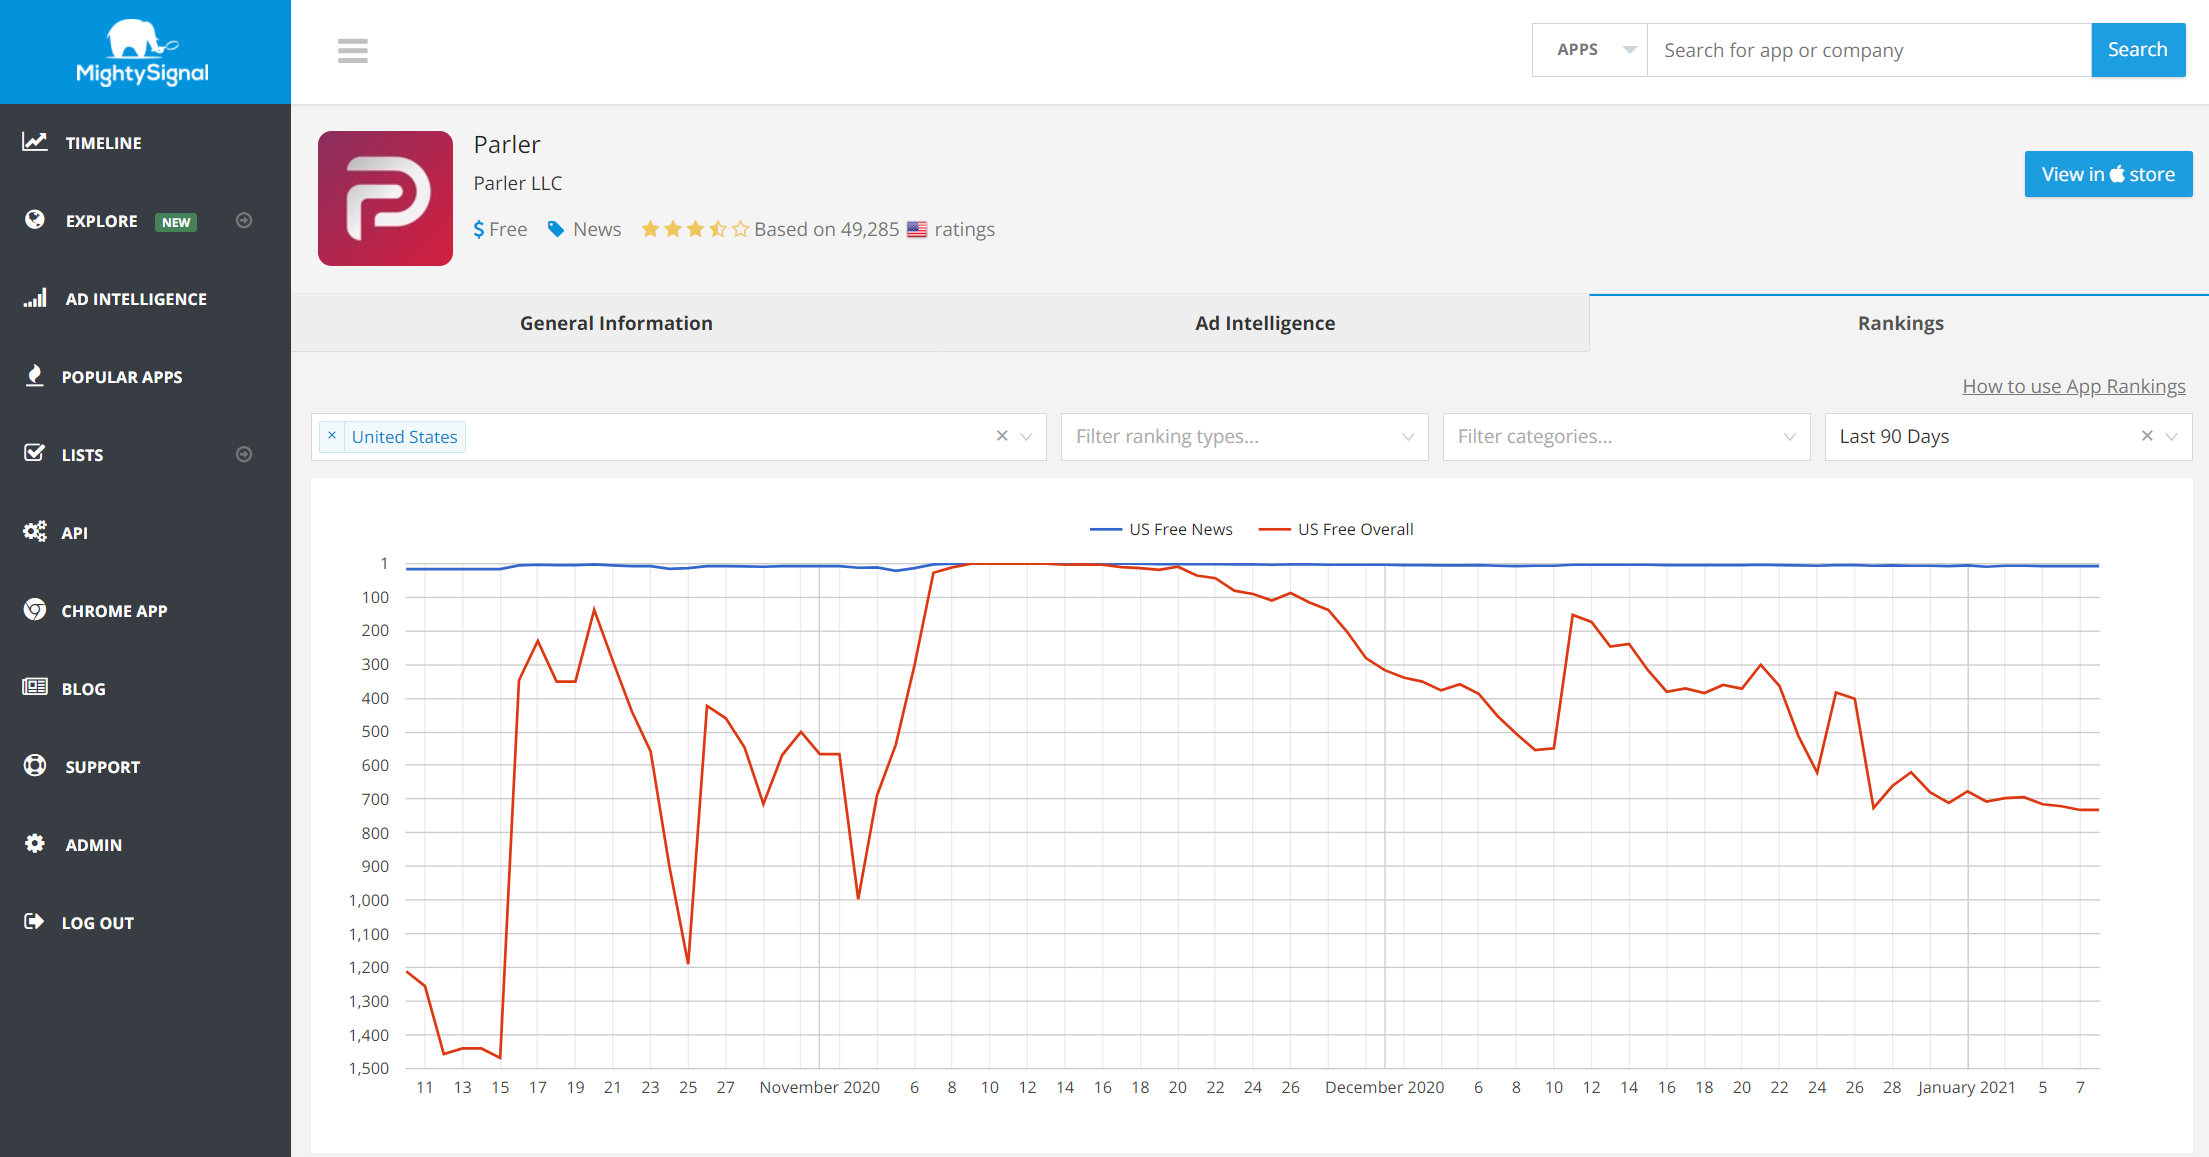Open the APPS search type dropdown
The image size is (2209, 1157).
(x=1590, y=50)
